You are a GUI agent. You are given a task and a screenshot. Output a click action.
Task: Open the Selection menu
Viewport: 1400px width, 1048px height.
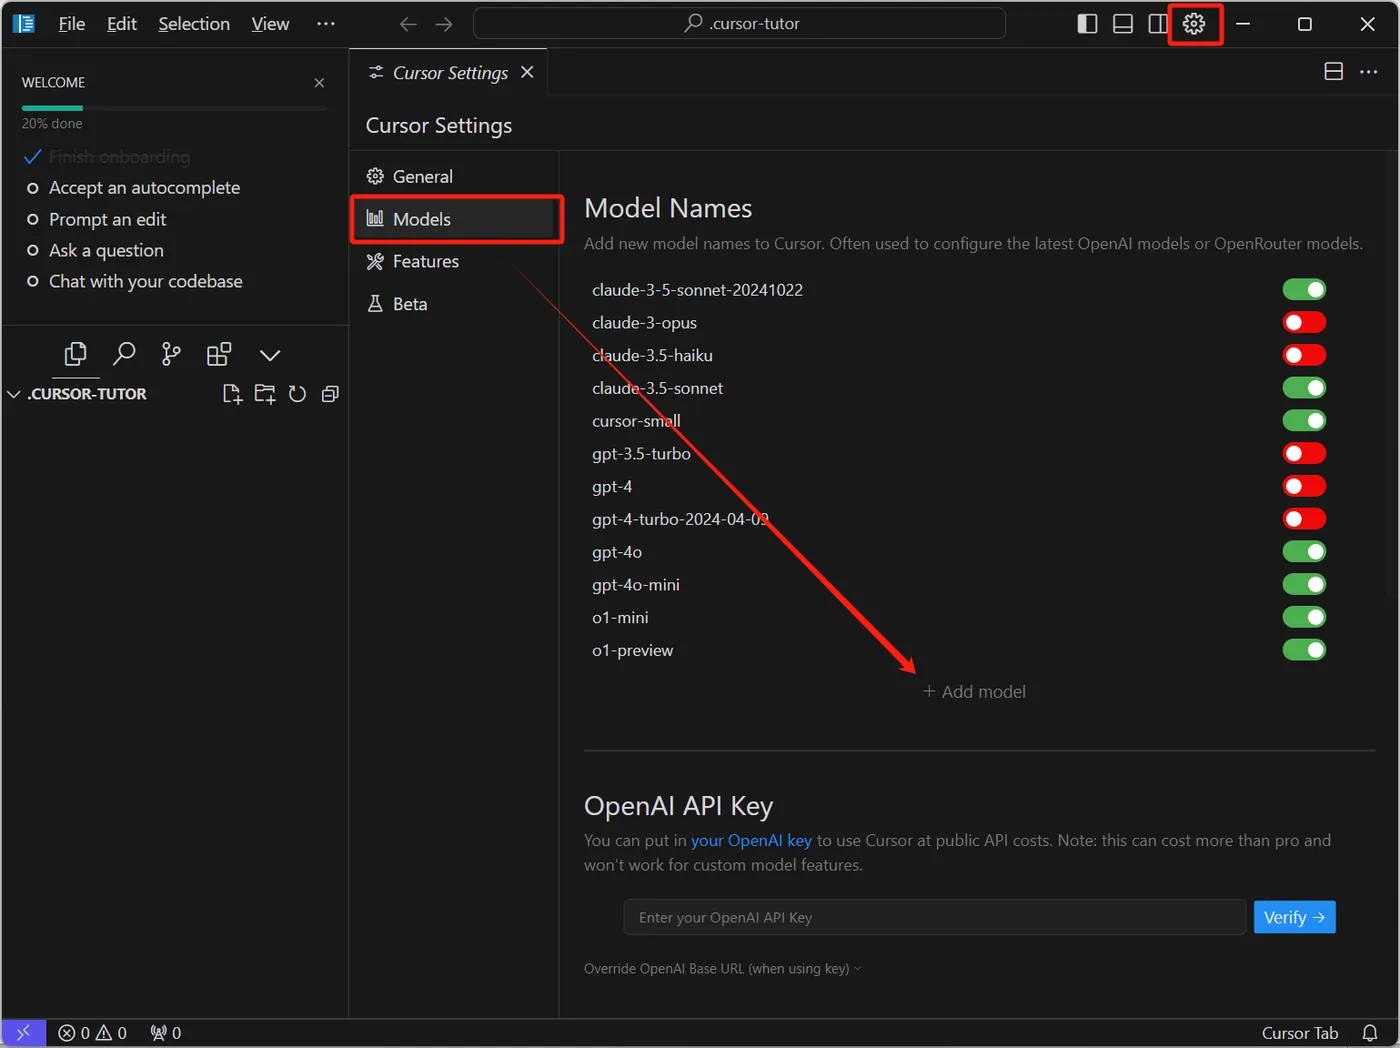[x=194, y=24]
